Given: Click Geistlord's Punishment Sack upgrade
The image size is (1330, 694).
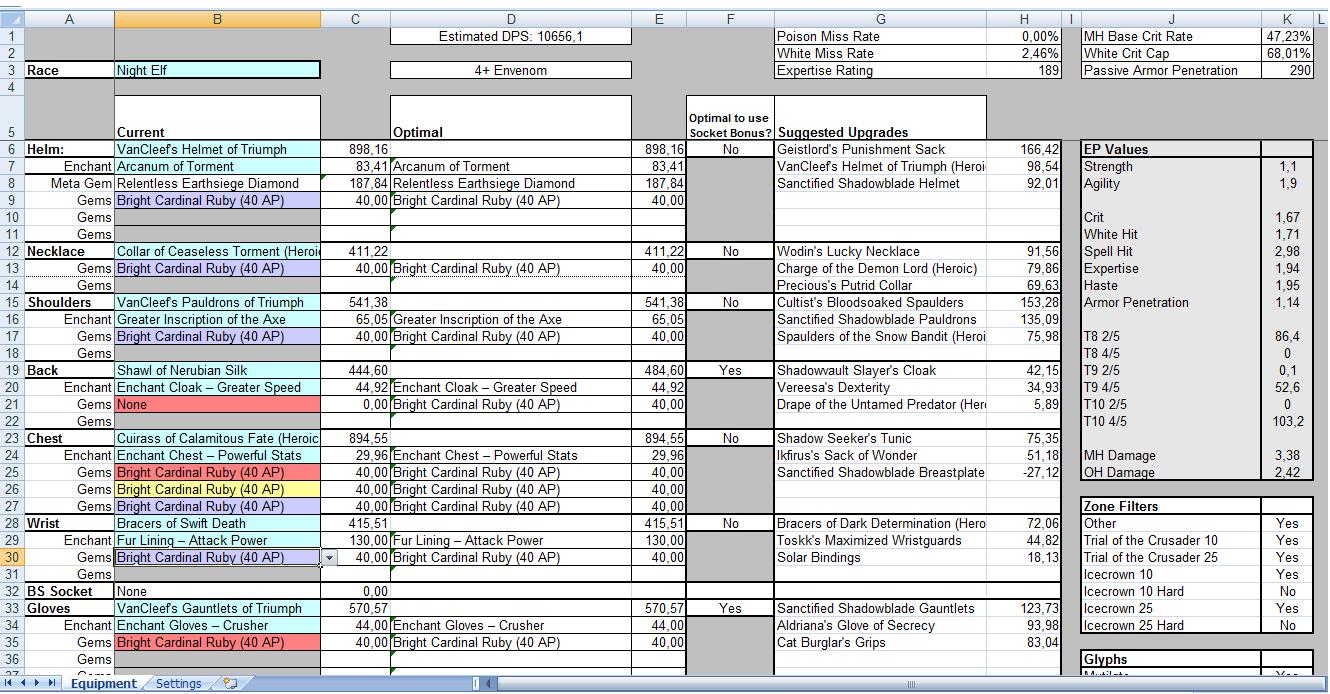Looking at the screenshot, I should [x=881, y=149].
